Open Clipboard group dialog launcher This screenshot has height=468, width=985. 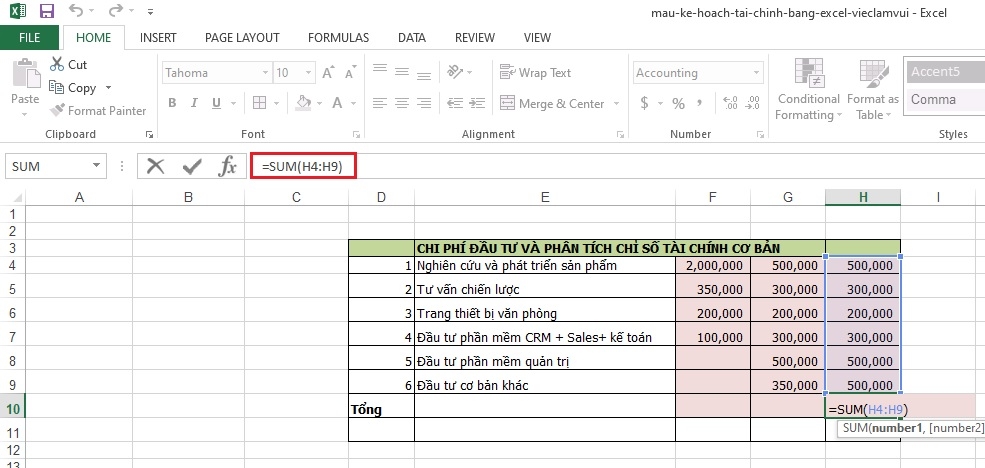[x=150, y=134]
